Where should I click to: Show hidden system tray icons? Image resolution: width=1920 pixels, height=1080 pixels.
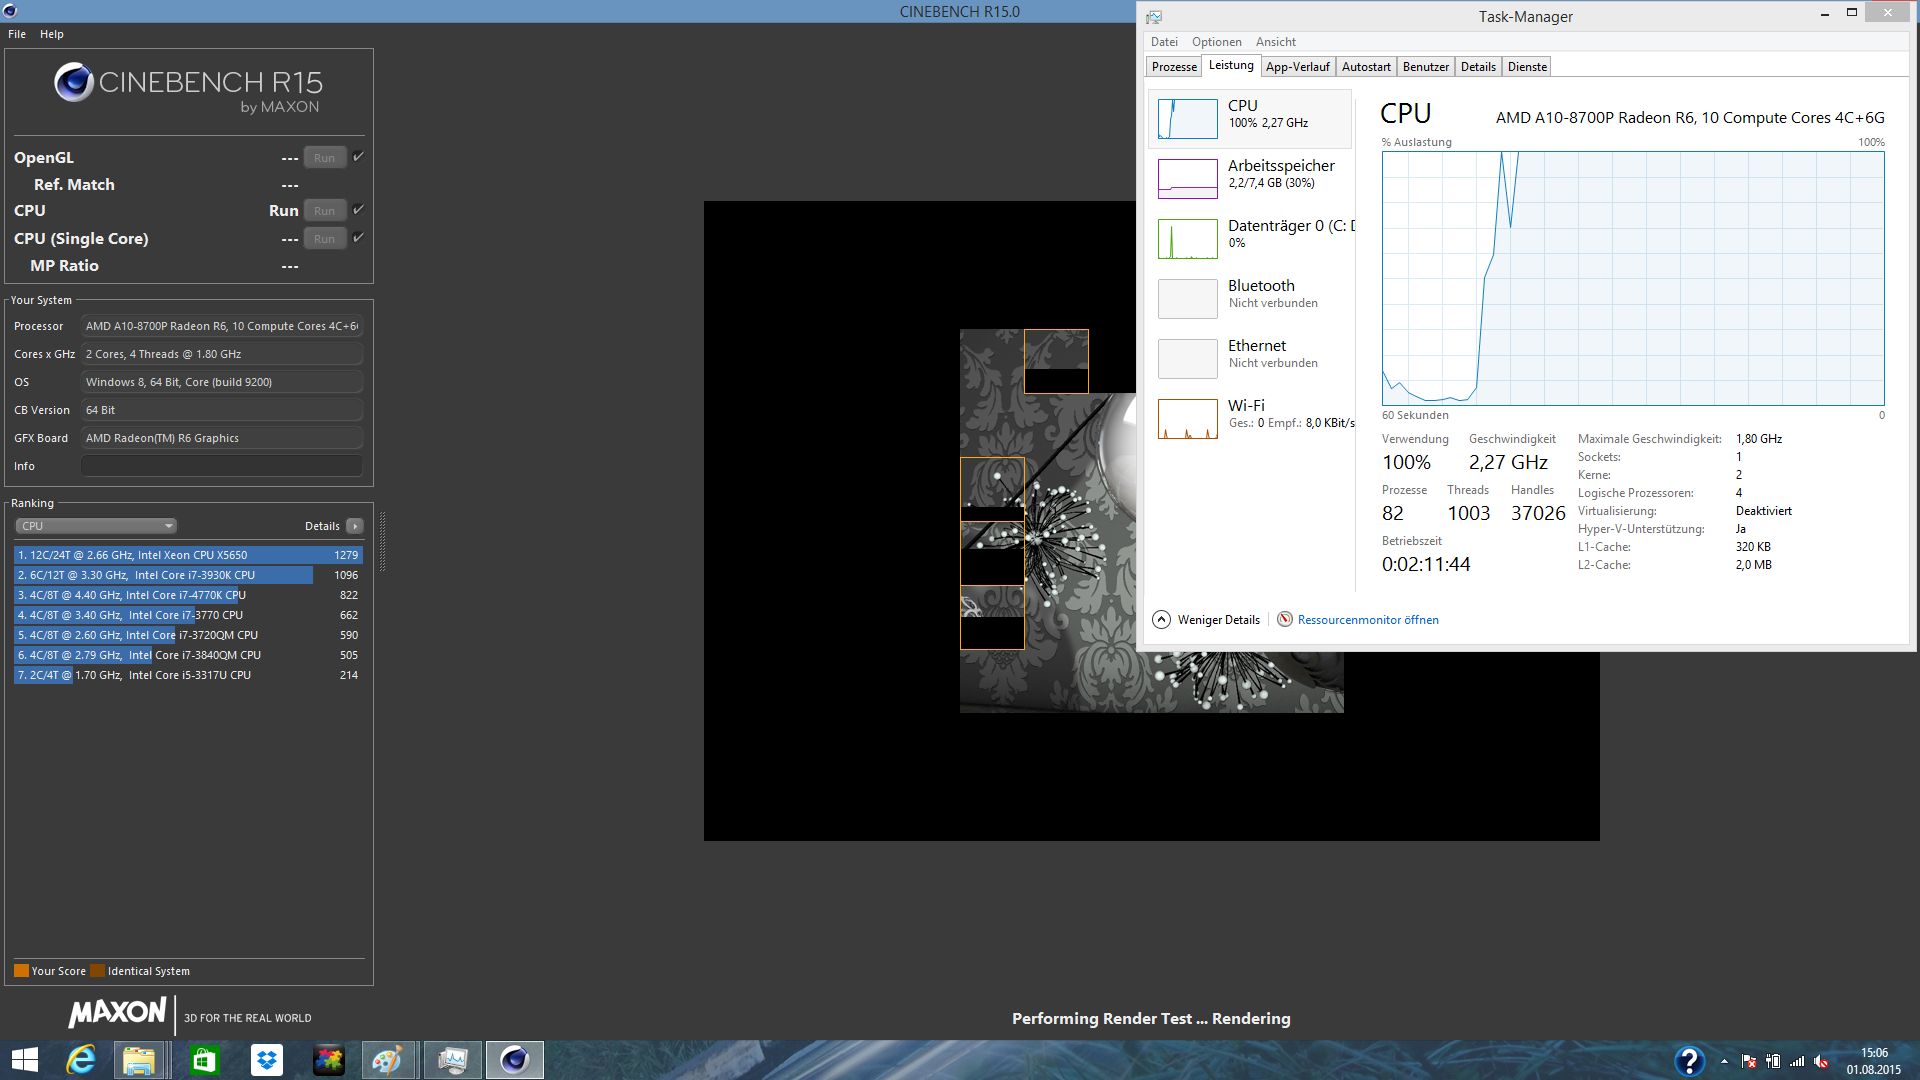pyautogui.click(x=1724, y=1061)
